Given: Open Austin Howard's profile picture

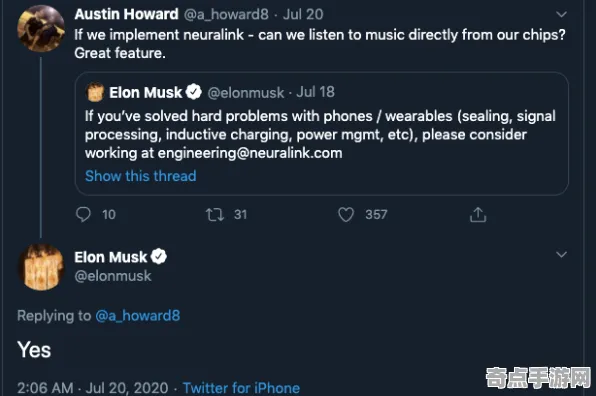Looking at the screenshot, I should click(41, 29).
